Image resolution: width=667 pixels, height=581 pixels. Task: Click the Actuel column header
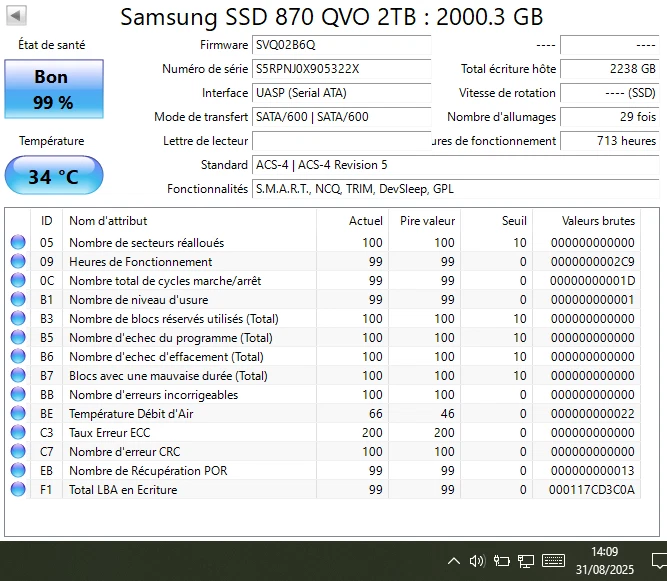coord(353,221)
